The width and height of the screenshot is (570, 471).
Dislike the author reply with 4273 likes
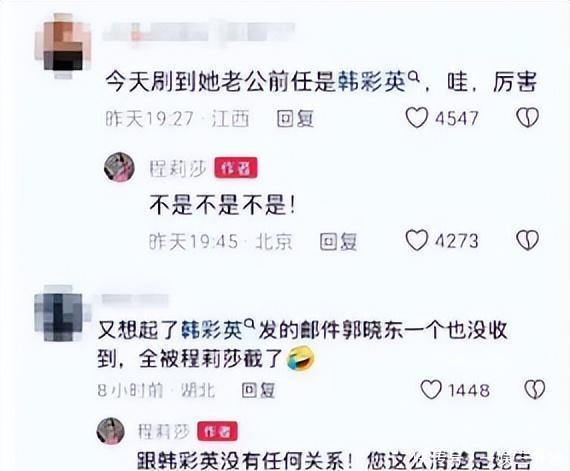point(527,240)
